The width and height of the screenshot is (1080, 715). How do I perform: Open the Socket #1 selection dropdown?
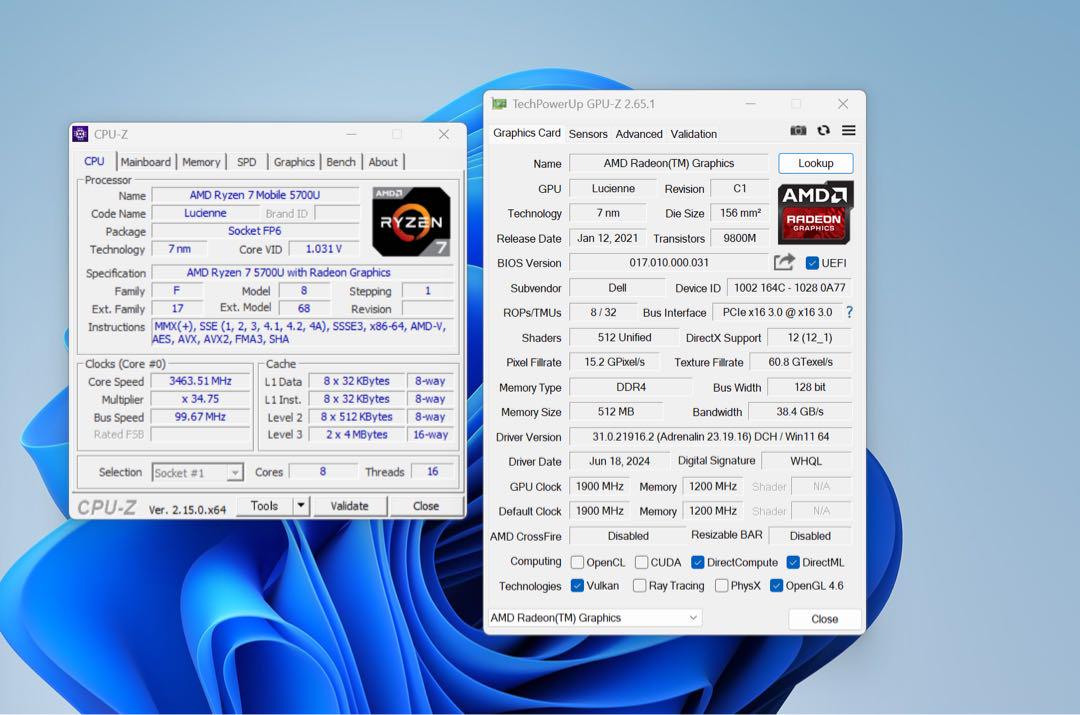(197, 473)
